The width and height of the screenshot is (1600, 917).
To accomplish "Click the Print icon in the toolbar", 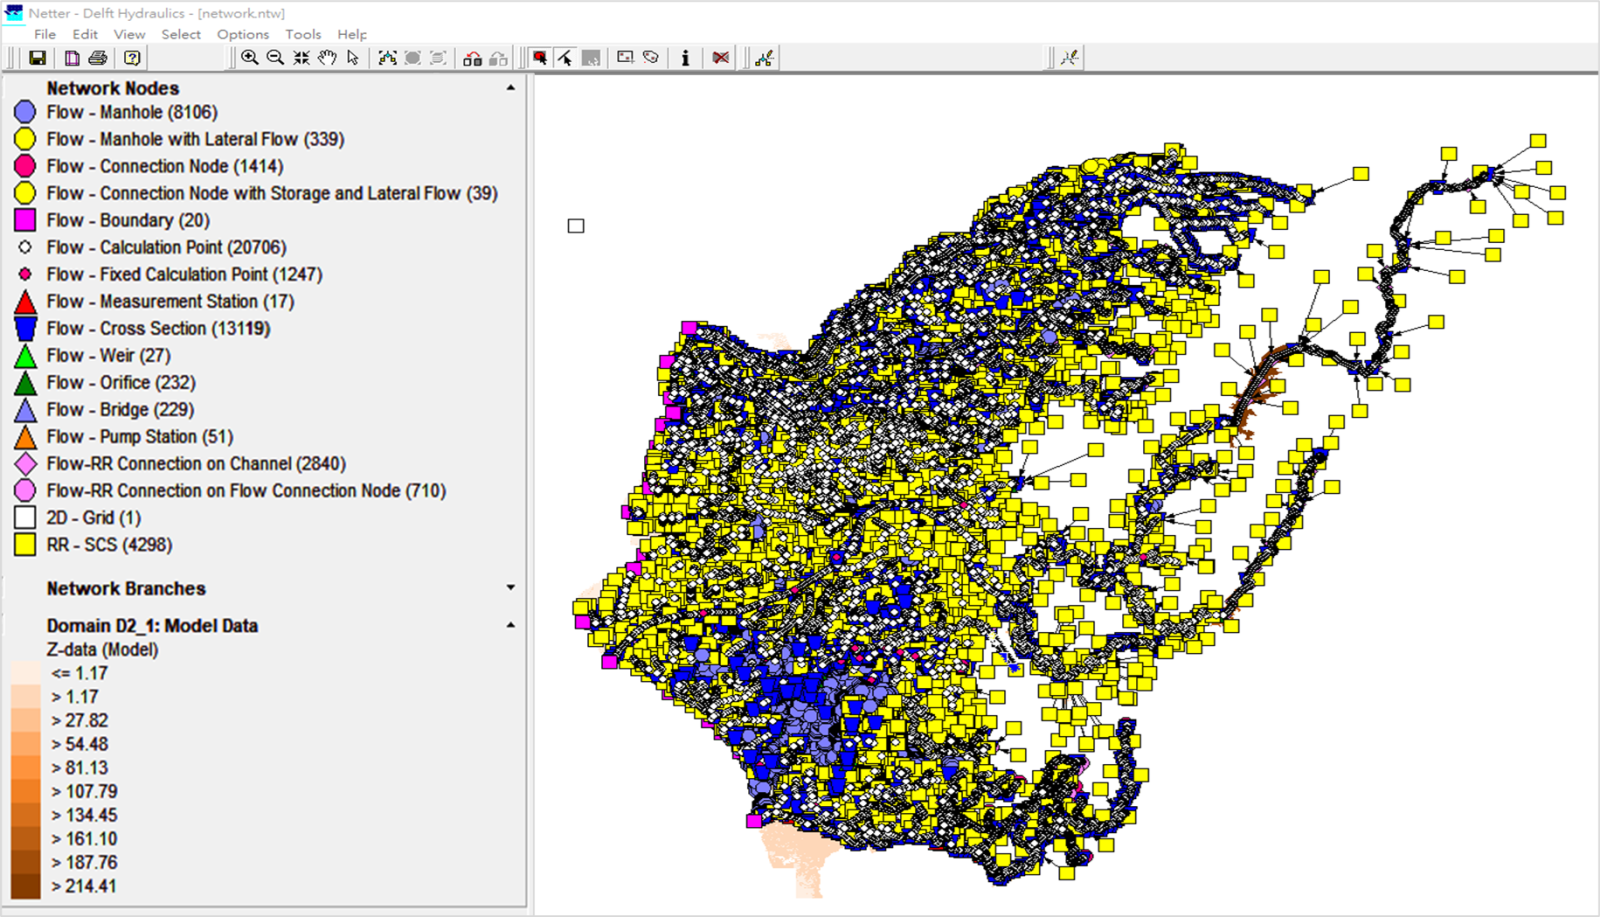I will (x=98, y=58).
